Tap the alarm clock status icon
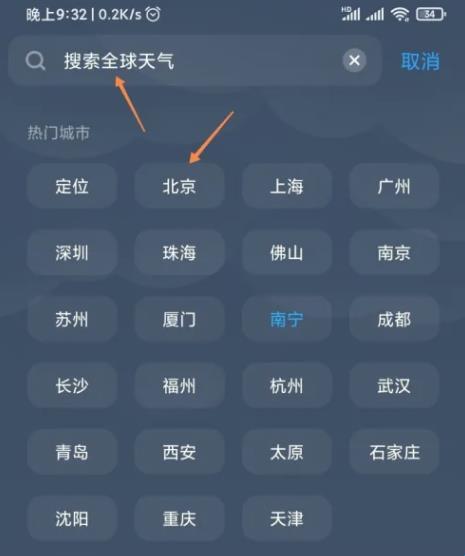This screenshot has width=465, height=556. coord(153,14)
